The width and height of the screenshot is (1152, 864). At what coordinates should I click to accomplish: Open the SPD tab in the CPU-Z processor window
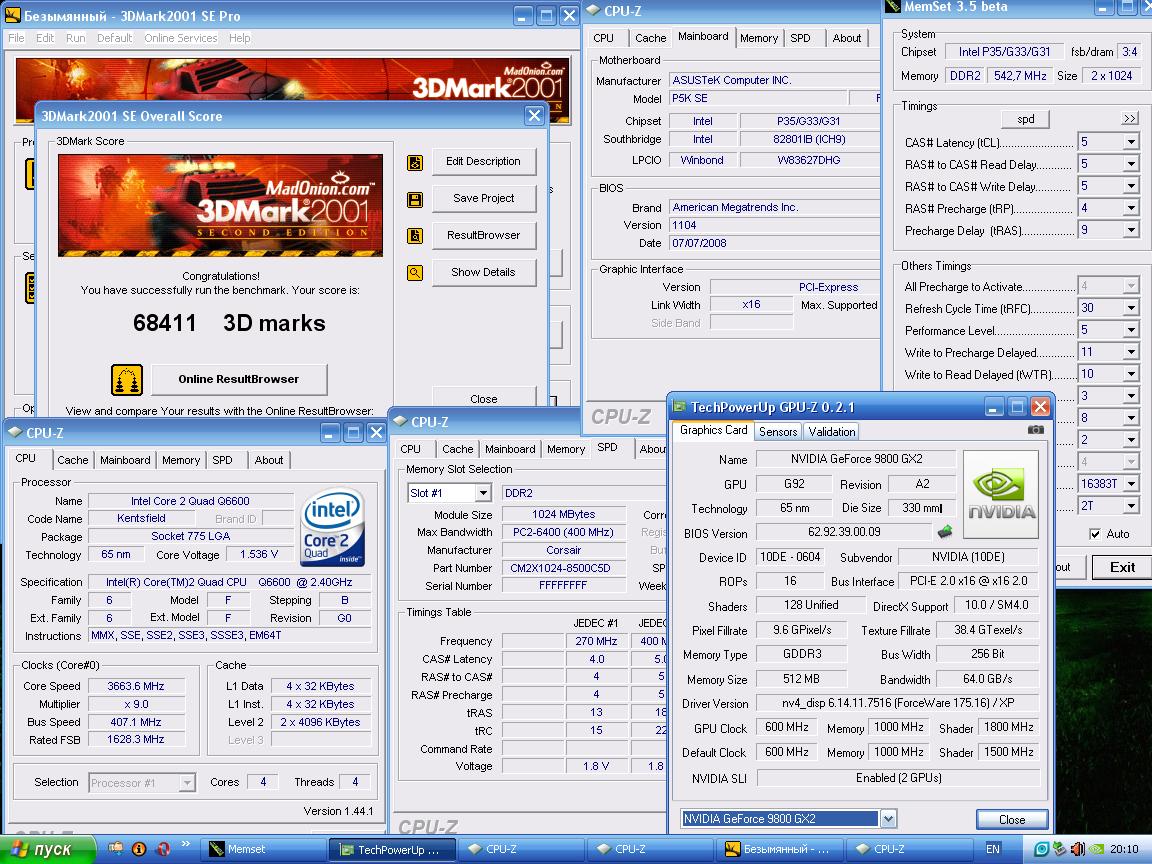pos(223,460)
